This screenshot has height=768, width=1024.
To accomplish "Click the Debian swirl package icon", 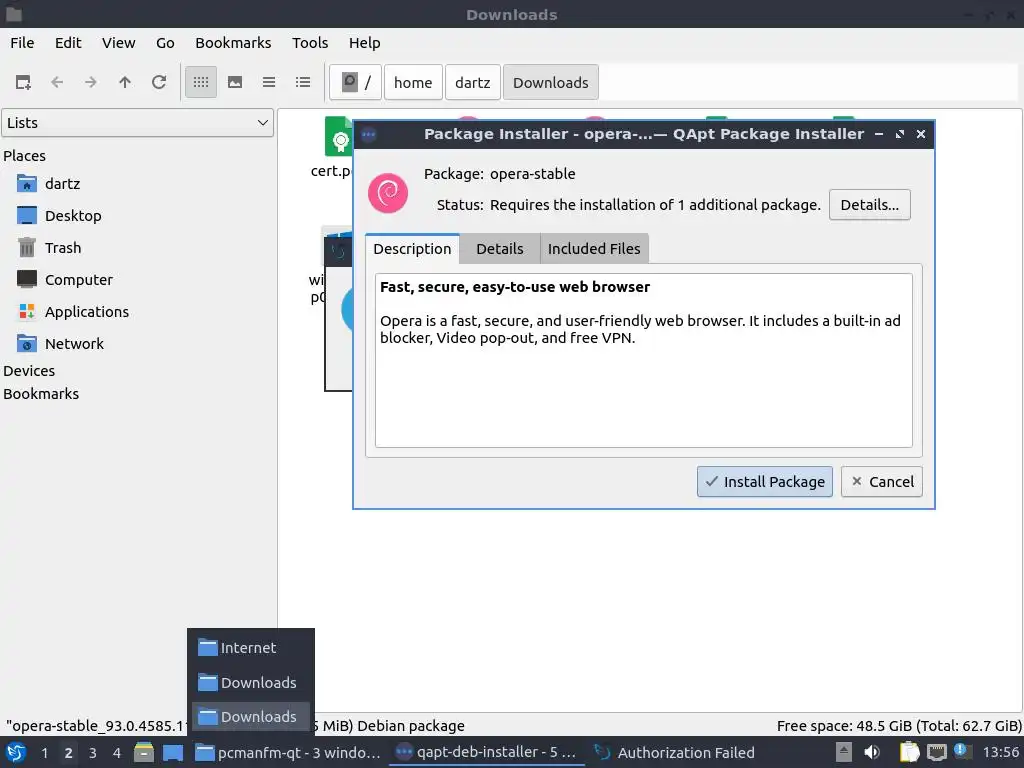I will coord(388,193).
